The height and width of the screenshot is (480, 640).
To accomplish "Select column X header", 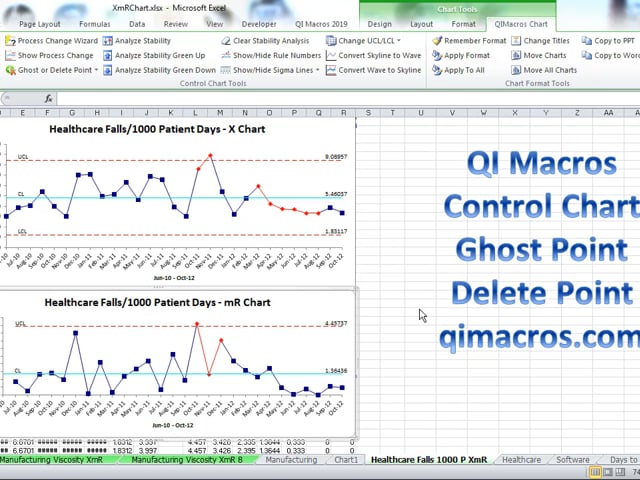I will pyautogui.click(x=514, y=113).
